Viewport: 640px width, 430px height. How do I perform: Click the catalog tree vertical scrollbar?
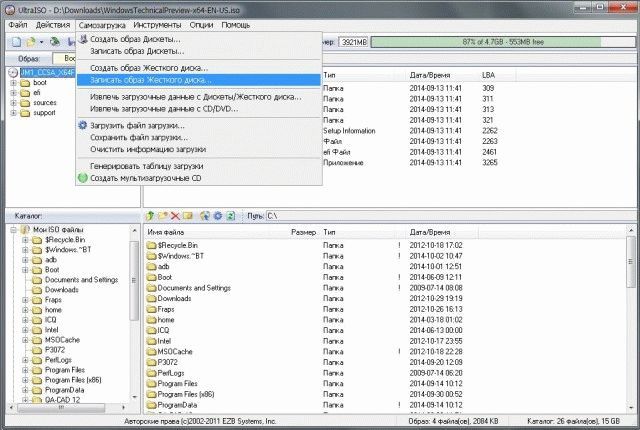134,314
